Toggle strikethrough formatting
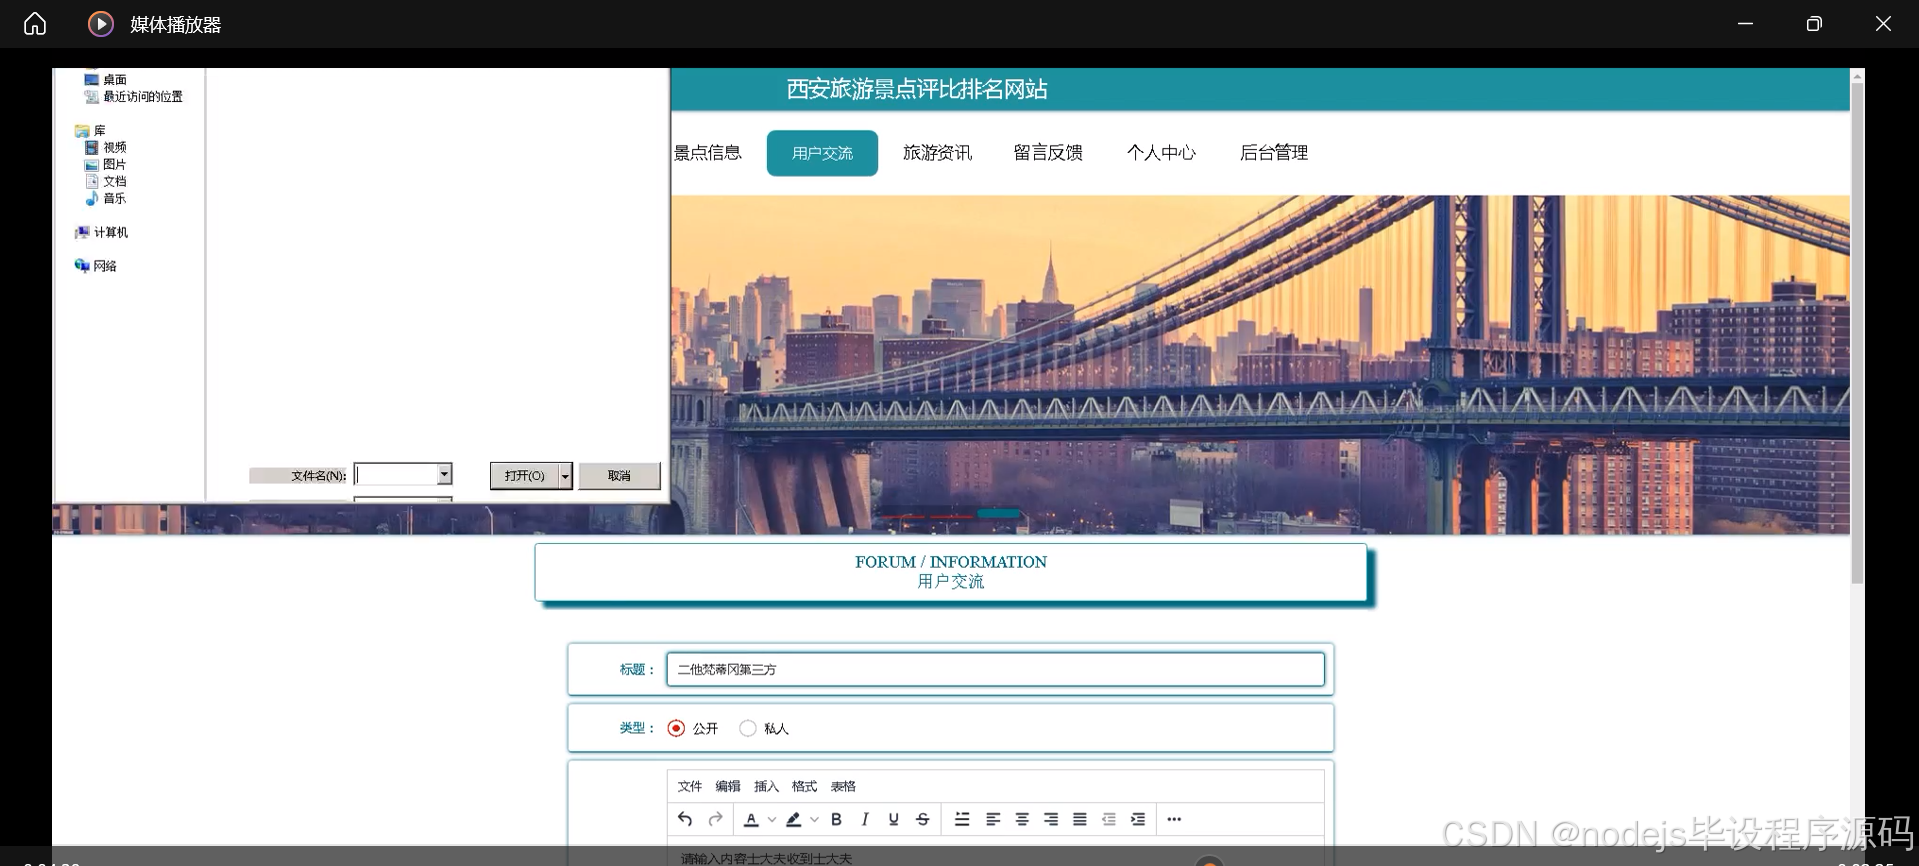The width and height of the screenshot is (1919, 866). [x=923, y=819]
